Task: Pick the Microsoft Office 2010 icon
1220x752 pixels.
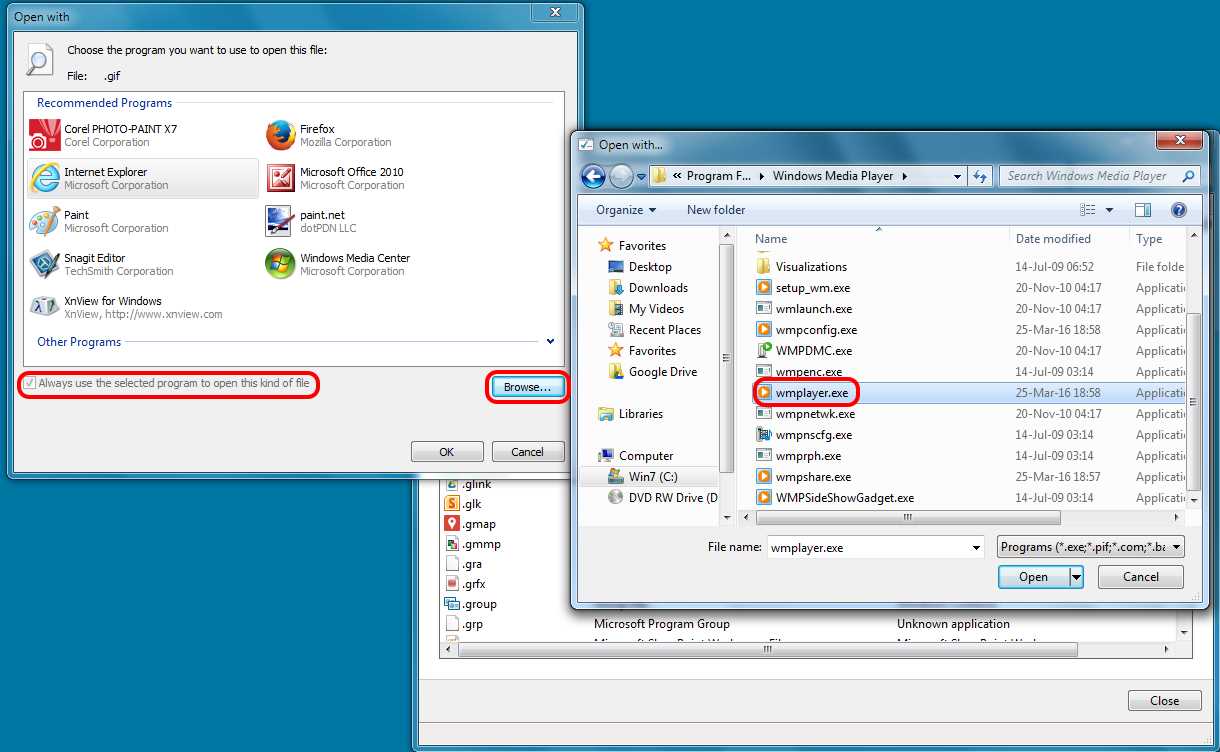Action: point(281,177)
